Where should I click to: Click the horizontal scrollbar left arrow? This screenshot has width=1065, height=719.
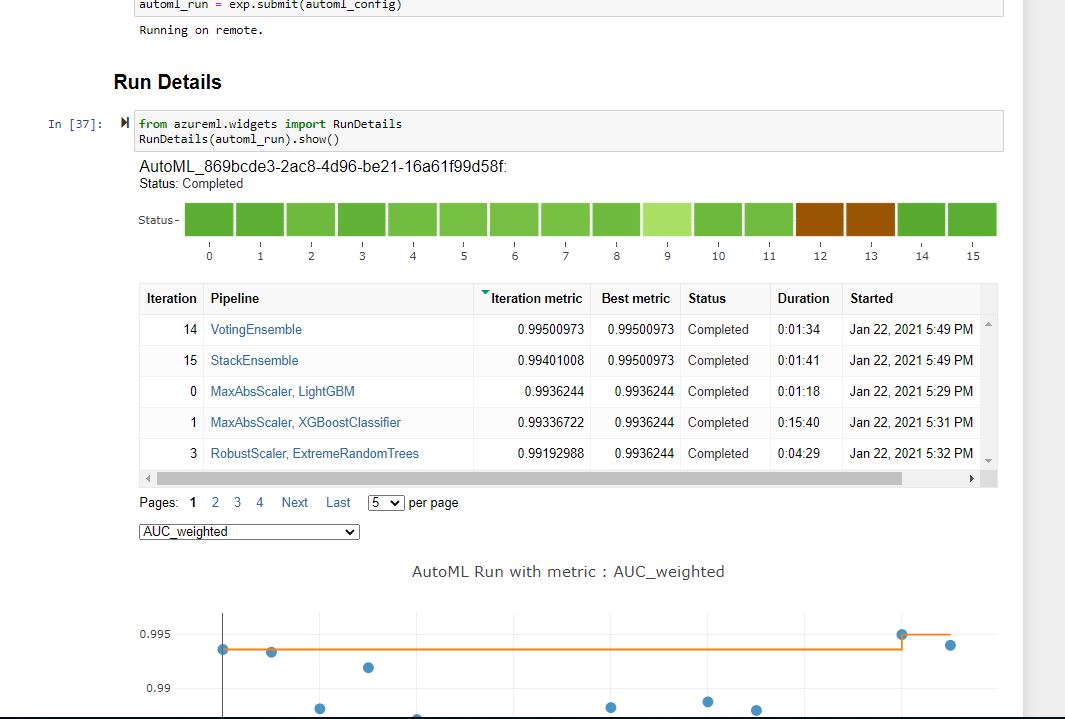click(x=148, y=479)
